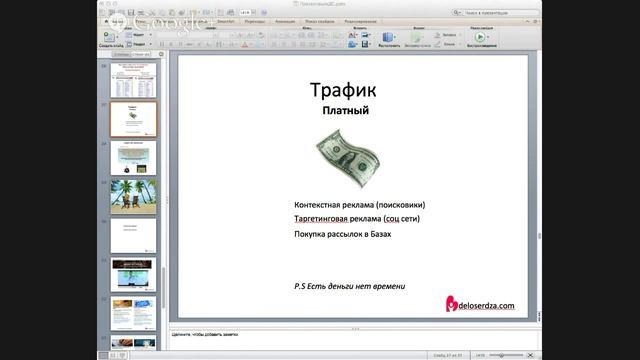Viewport: 640px width, 360px height.
Task: Click the insert media icon
Action: click(x=365, y=44)
